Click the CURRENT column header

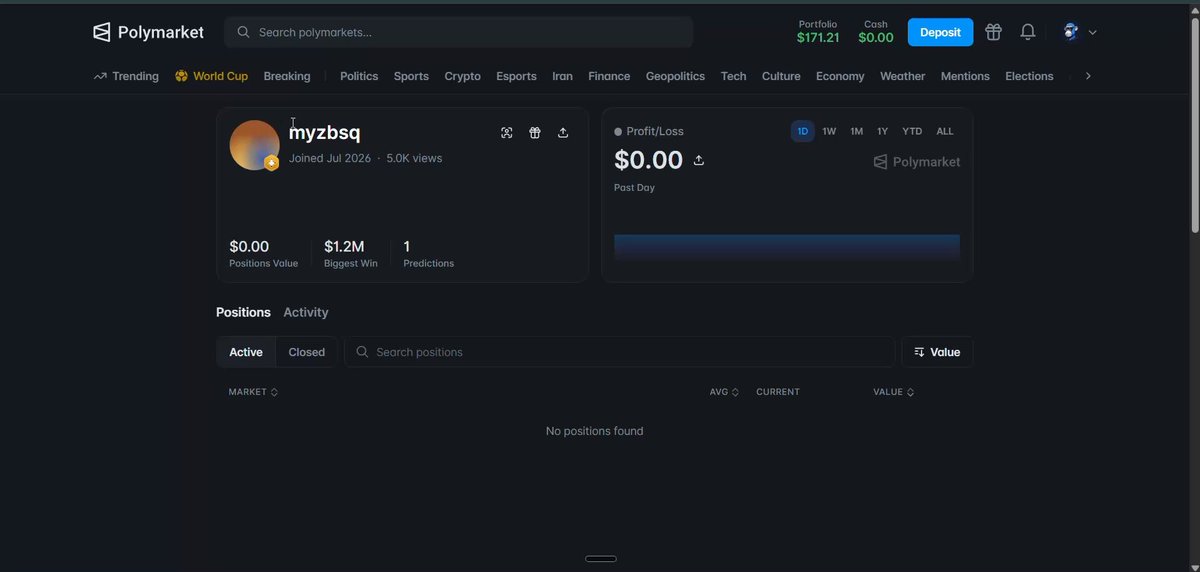click(x=778, y=392)
